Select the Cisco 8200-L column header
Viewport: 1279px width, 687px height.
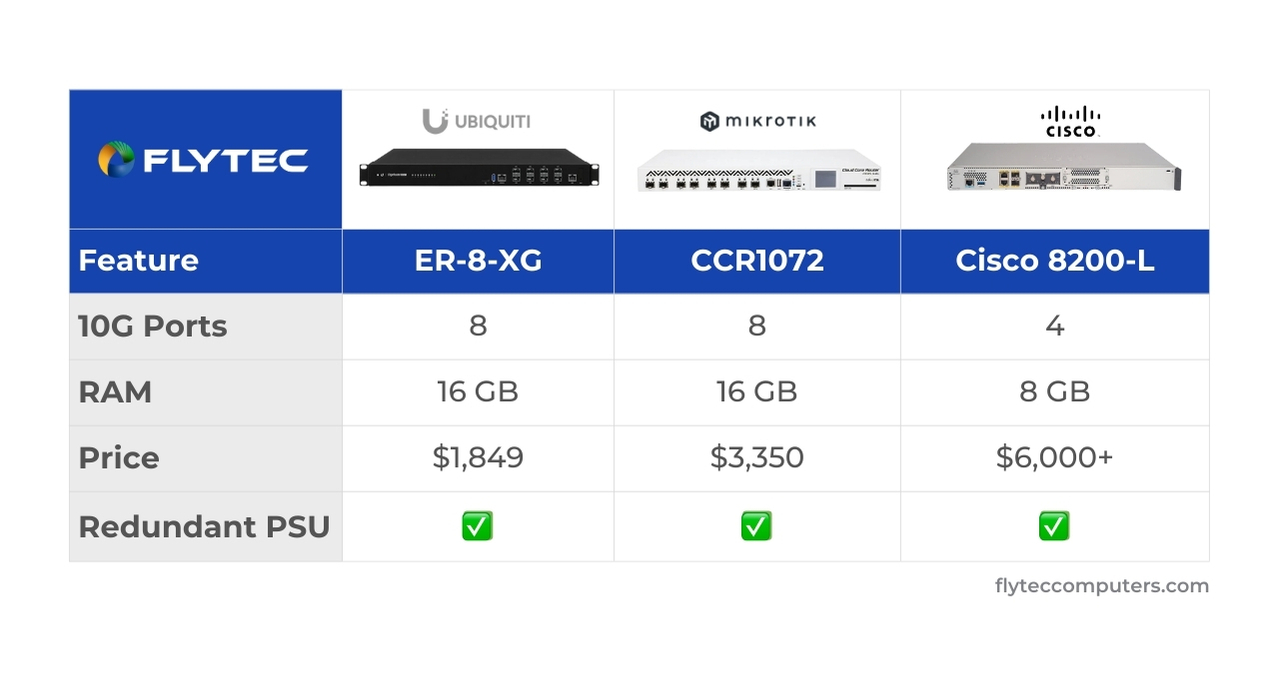click(x=1054, y=261)
